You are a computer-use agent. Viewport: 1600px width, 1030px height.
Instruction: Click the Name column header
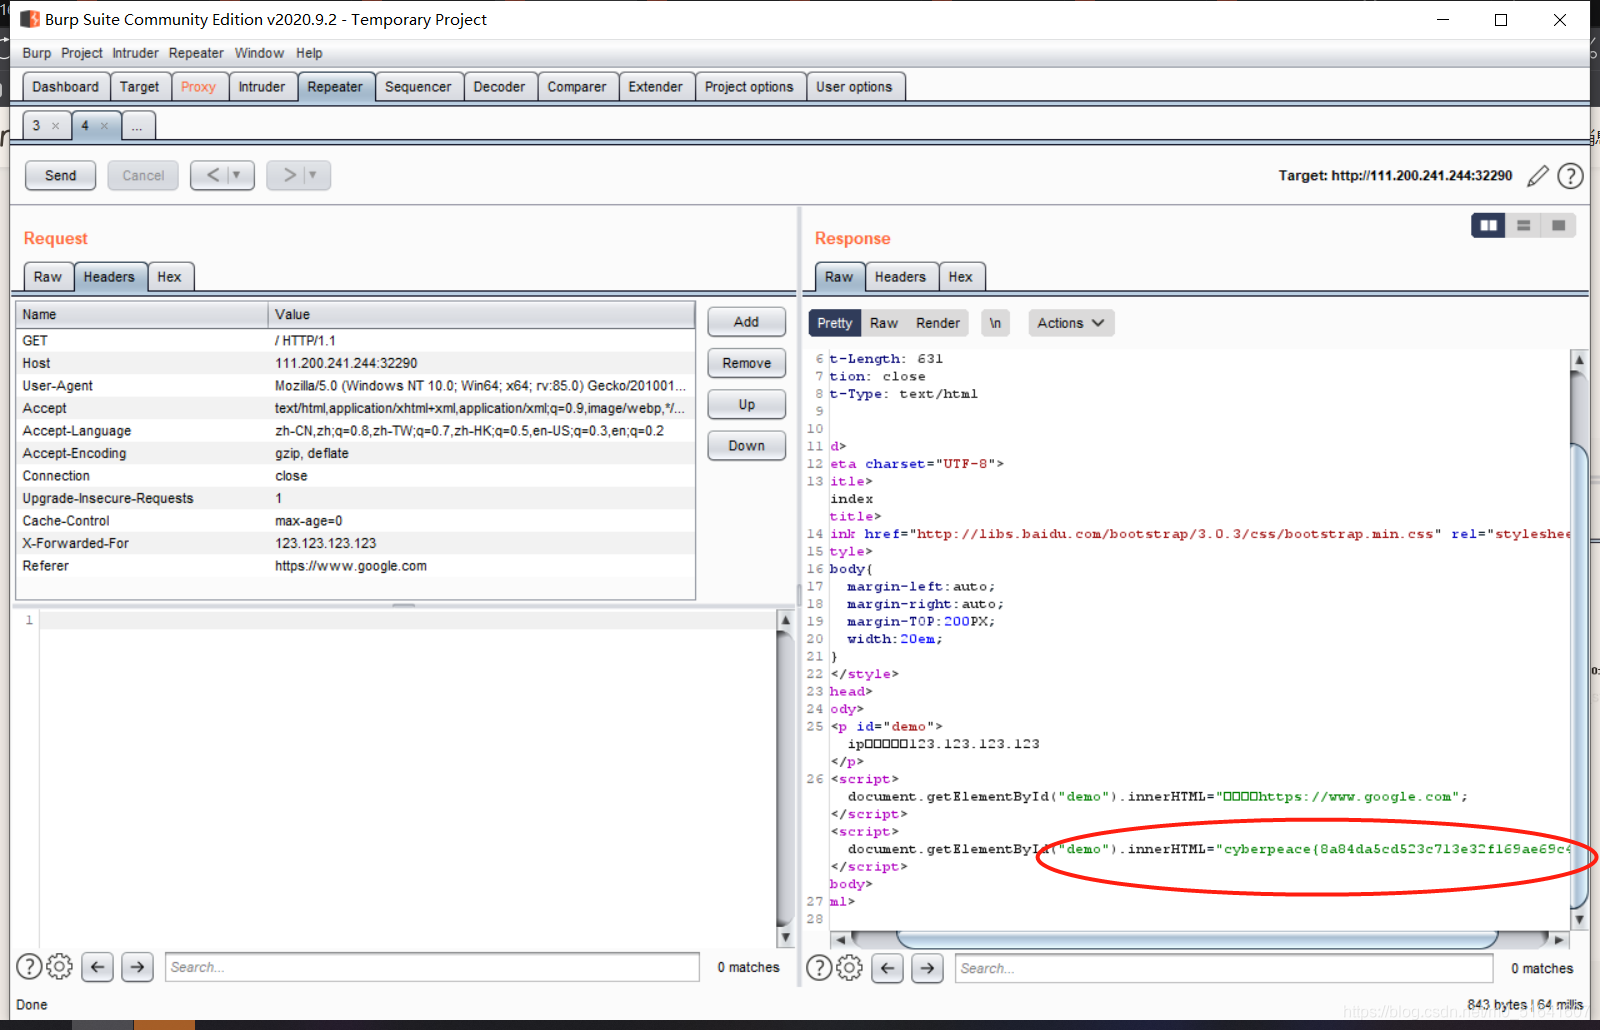[x=142, y=314]
